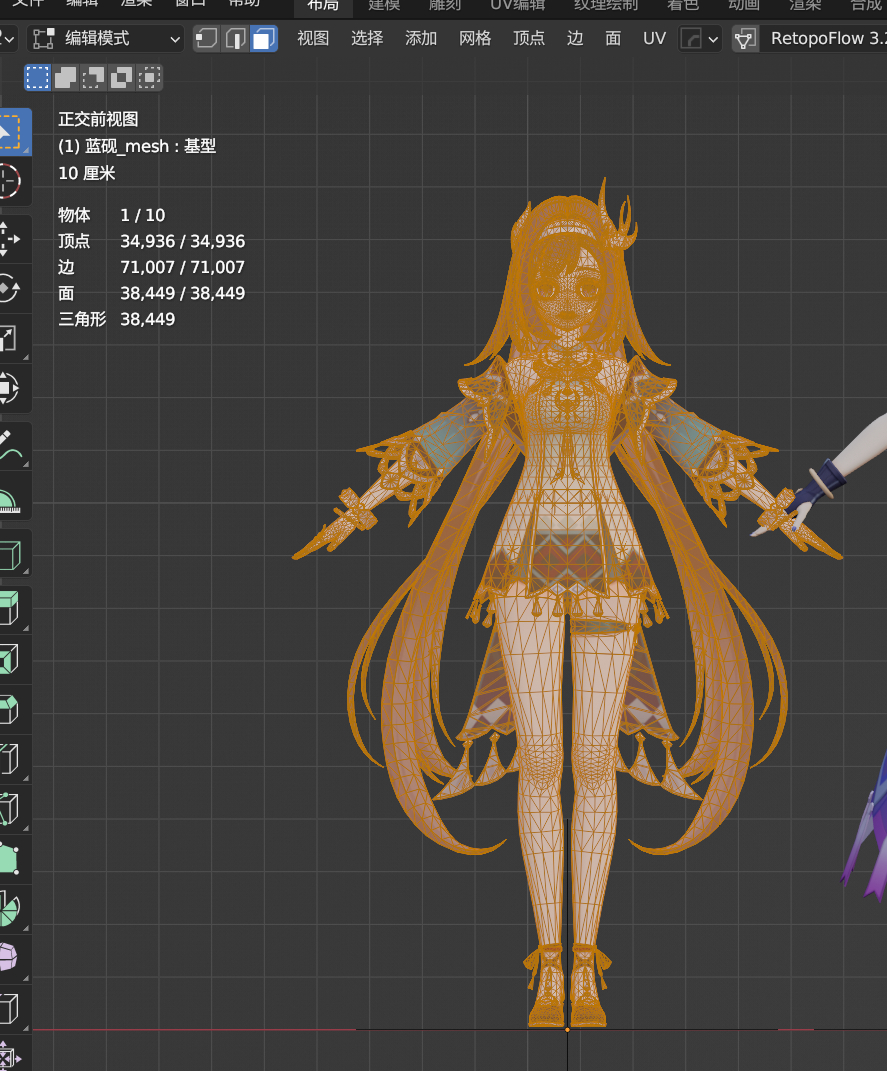This screenshot has width=887, height=1071.
Task: Switch to the 建模 workspace tab
Action: (x=384, y=5)
